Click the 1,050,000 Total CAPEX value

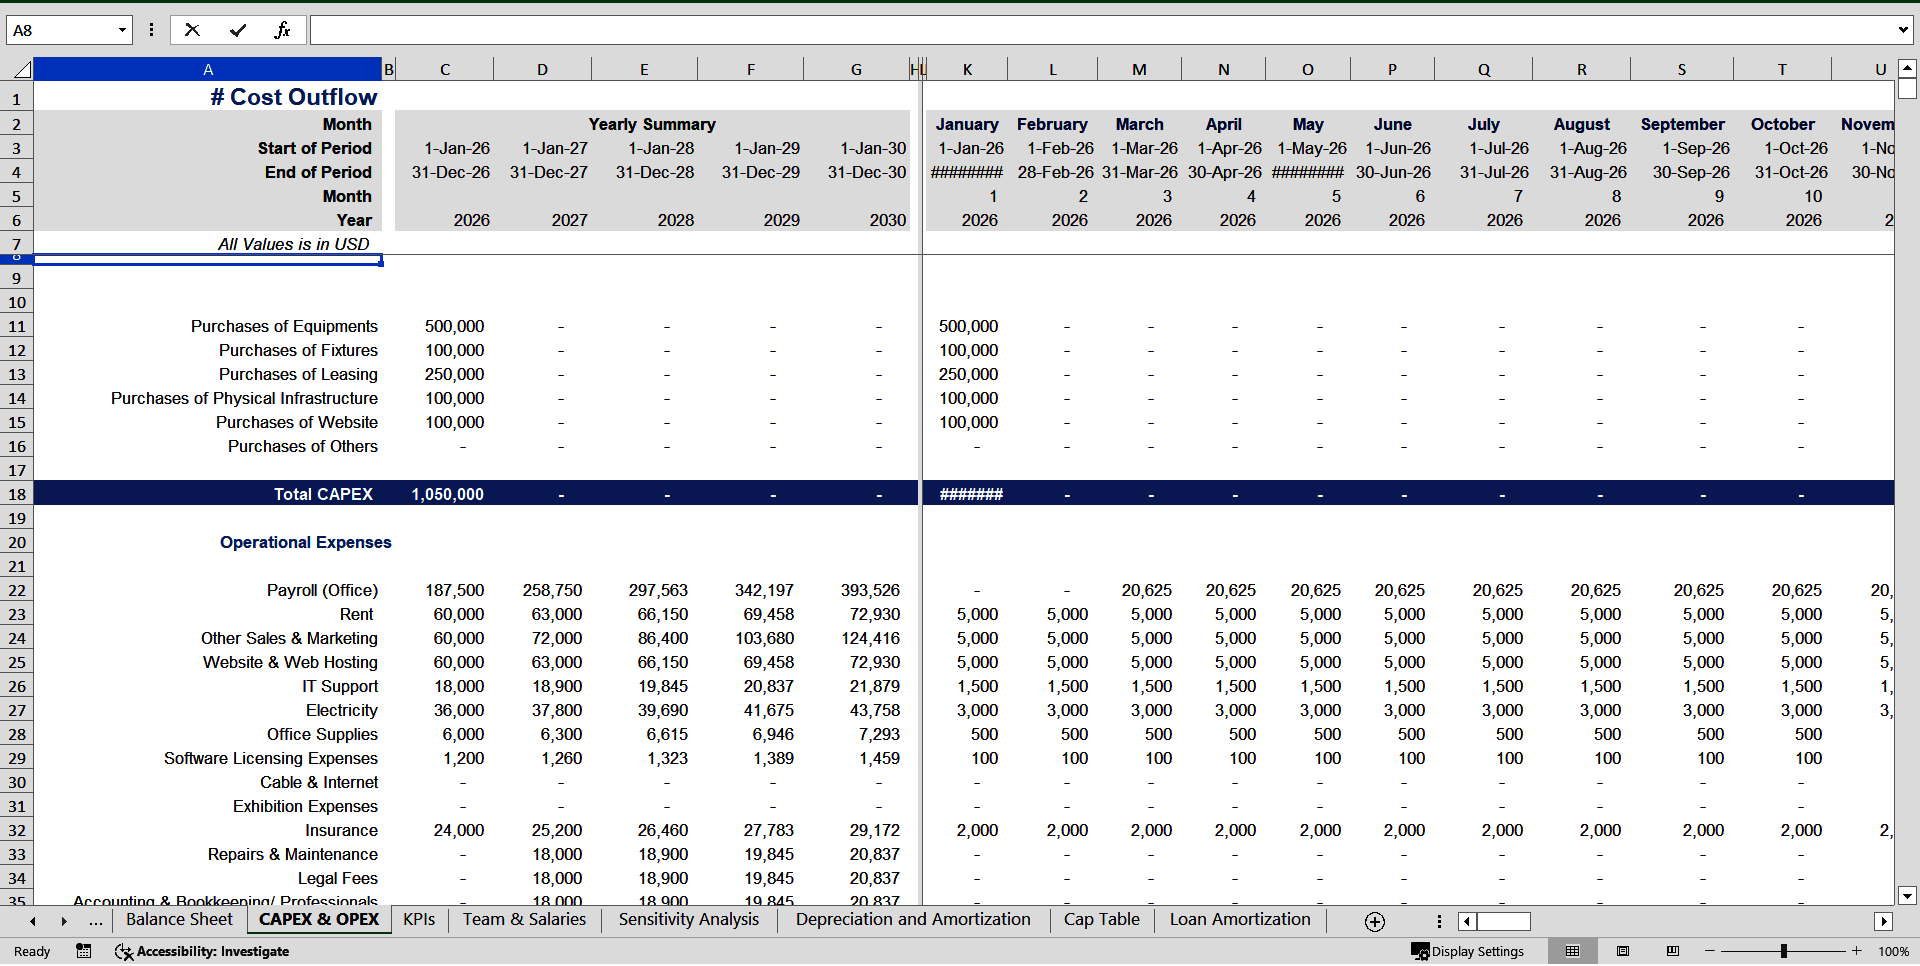pos(447,494)
